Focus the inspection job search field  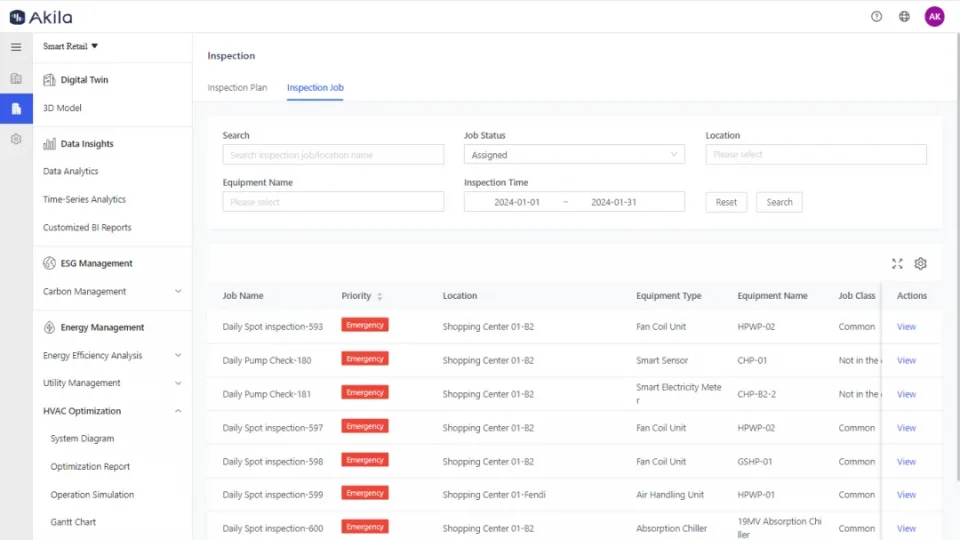(x=333, y=155)
